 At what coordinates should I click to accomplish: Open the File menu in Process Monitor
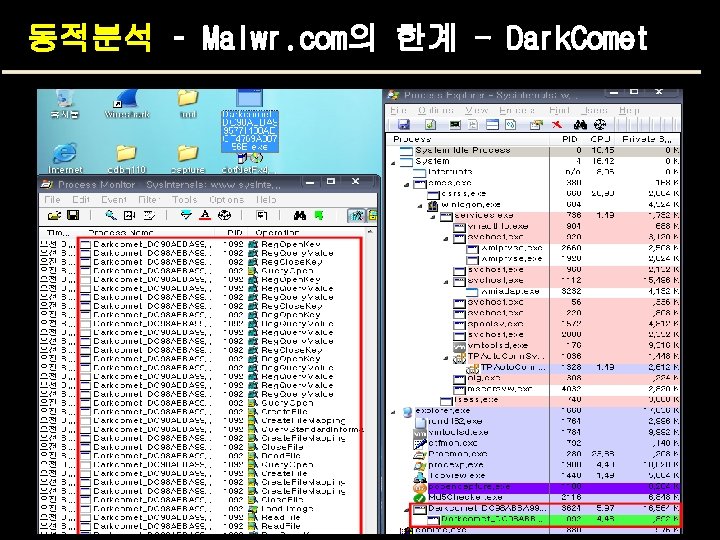coord(52,200)
